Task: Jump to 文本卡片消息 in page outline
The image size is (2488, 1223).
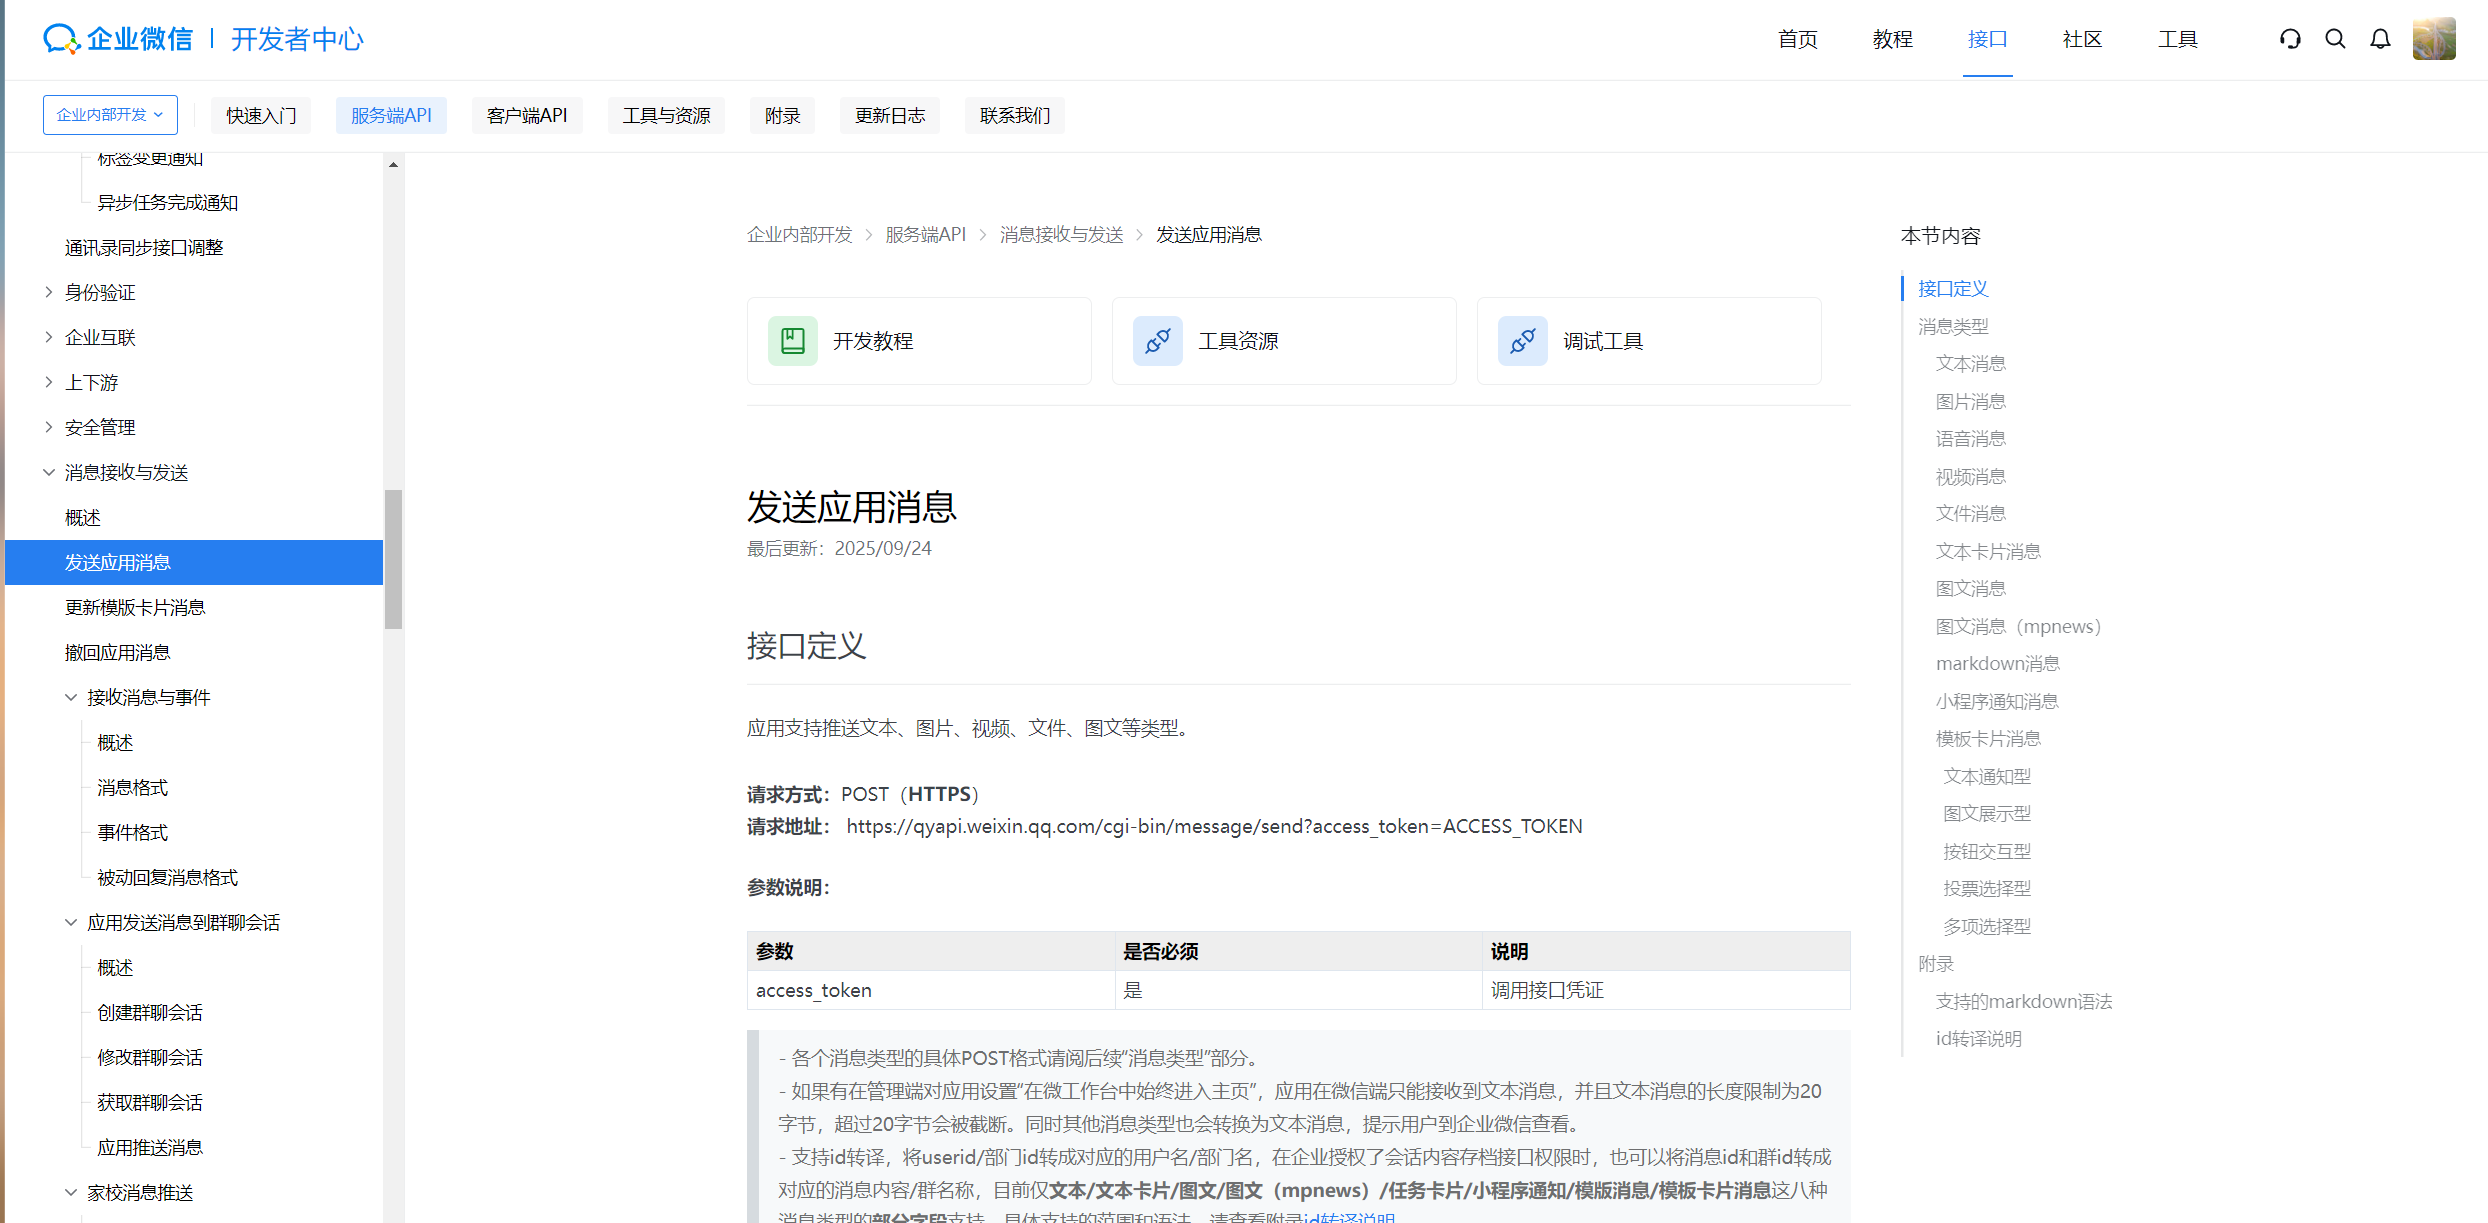Action: pyautogui.click(x=1987, y=551)
